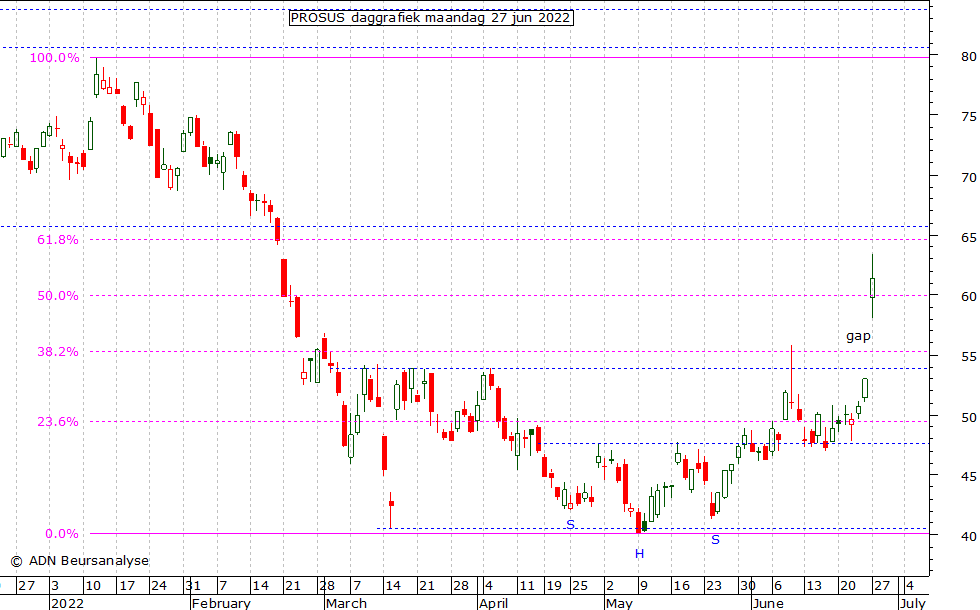Click the left shoulder 'S' marker near April 25

570,524
